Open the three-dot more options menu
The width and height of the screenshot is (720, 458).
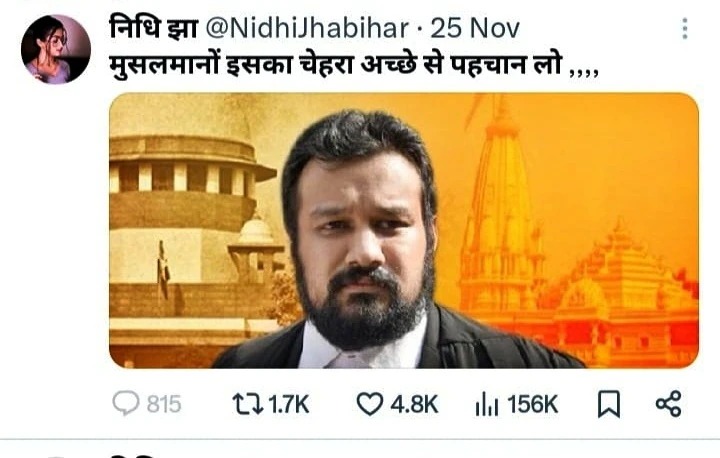tap(685, 28)
